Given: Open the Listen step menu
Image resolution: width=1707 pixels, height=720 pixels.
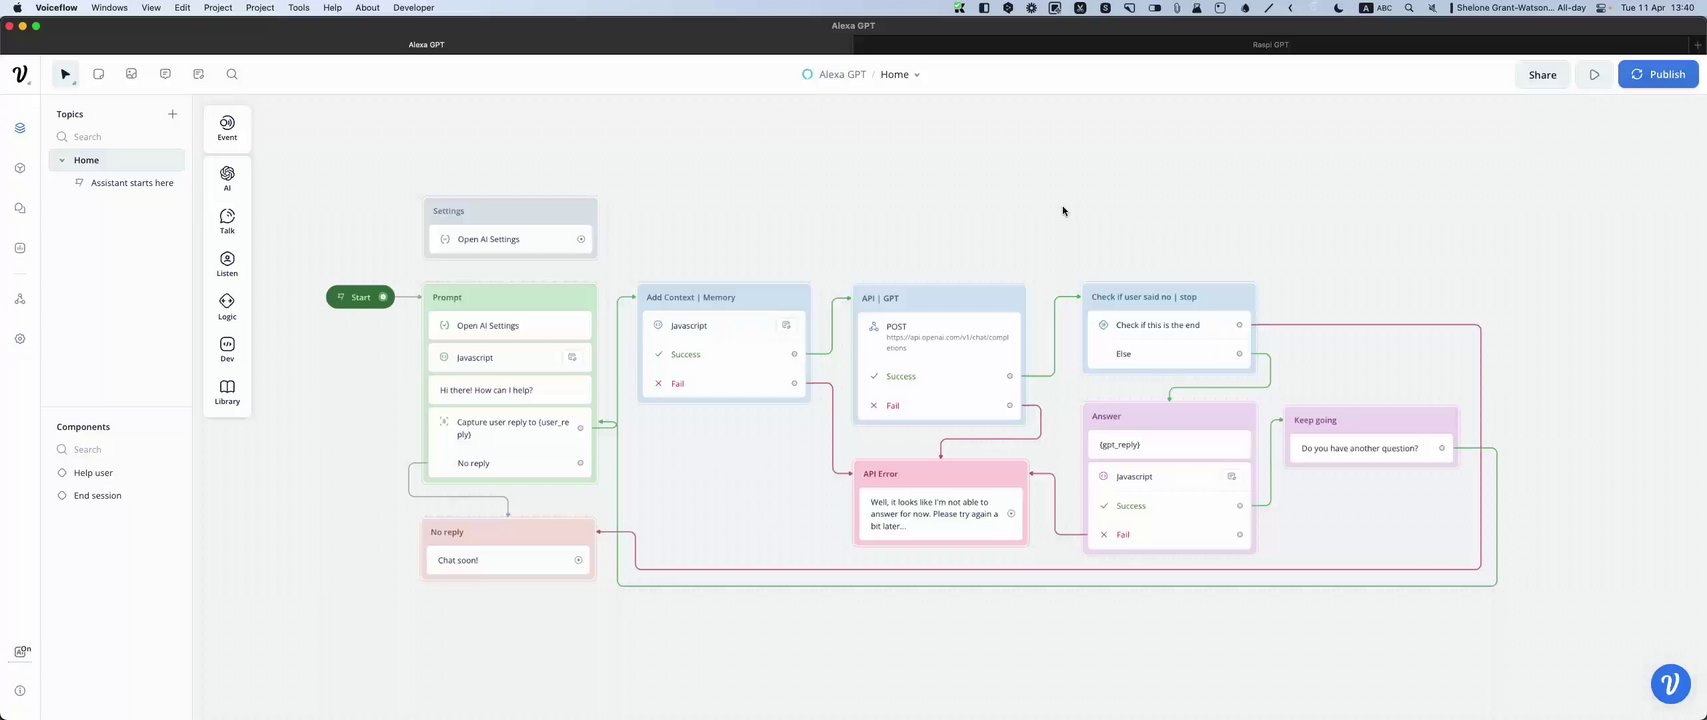Looking at the screenshot, I should point(227,264).
